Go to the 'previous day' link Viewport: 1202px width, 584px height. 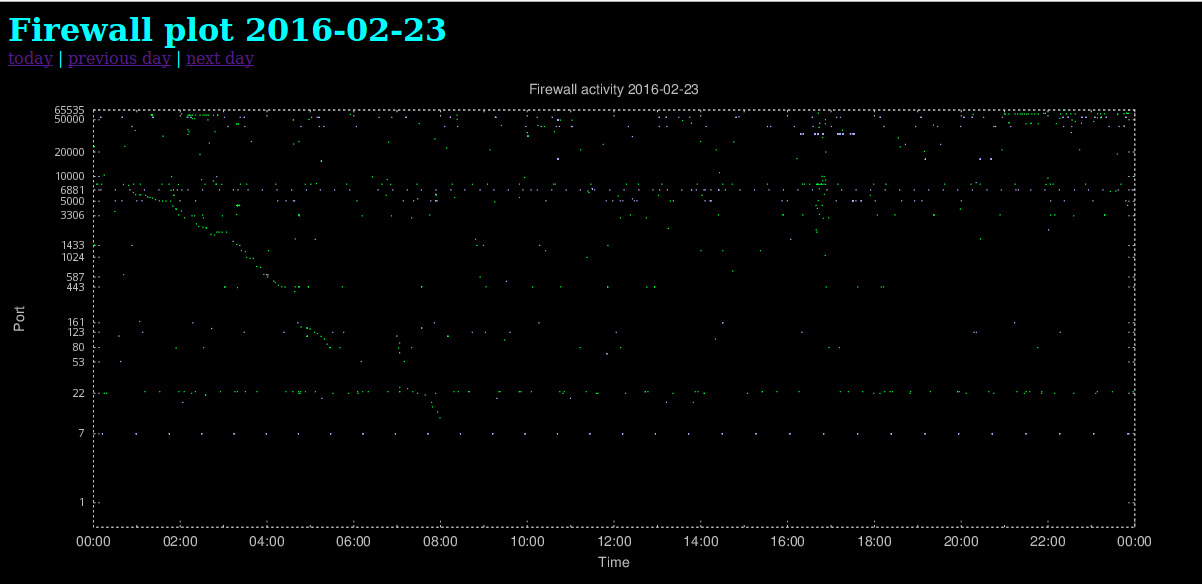[x=119, y=58]
